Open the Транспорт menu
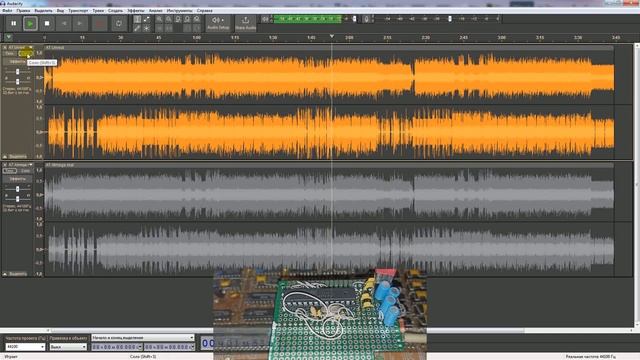Image resolution: width=640 pixels, height=360 pixels. 78,11
